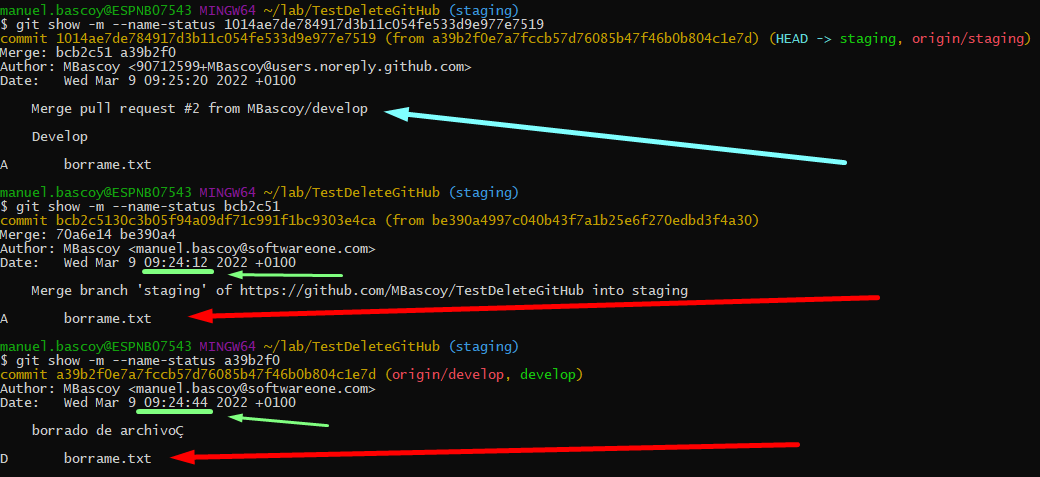
Task: Click the 'Merge: bcb2c51 a39b2f0' line
Action: [x=92, y=53]
